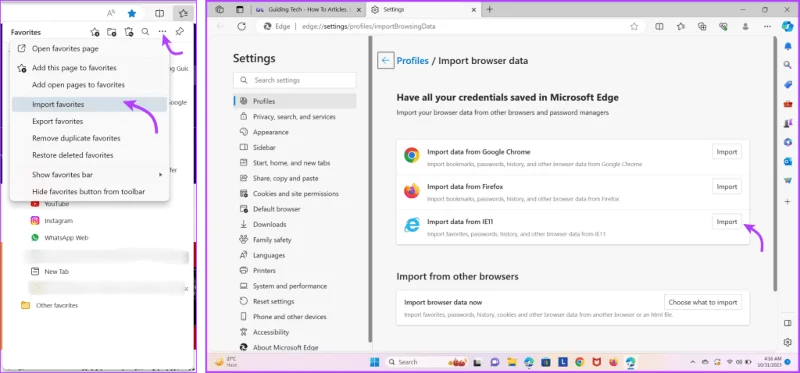Open the Other favorites folder
Viewport: 800px width, 373px height.
click(49, 305)
